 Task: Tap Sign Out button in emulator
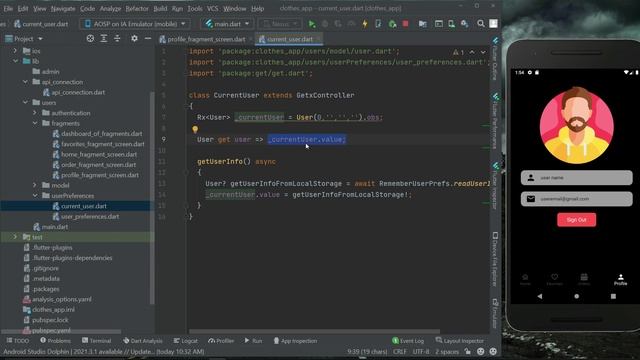[576, 220]
